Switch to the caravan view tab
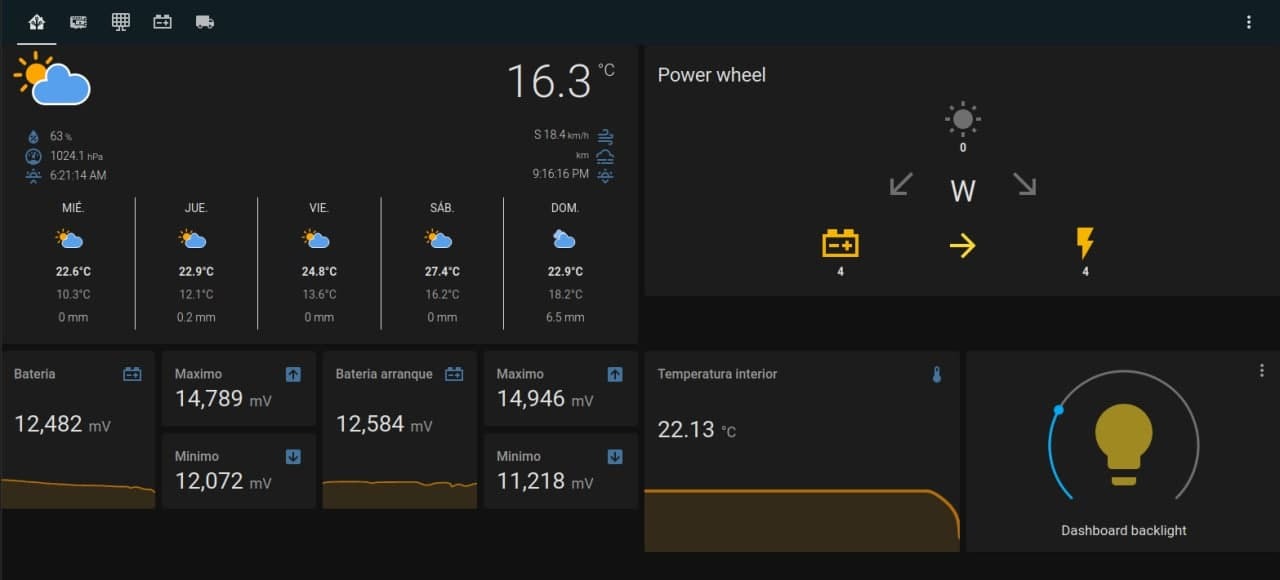 tap(78, 22)
